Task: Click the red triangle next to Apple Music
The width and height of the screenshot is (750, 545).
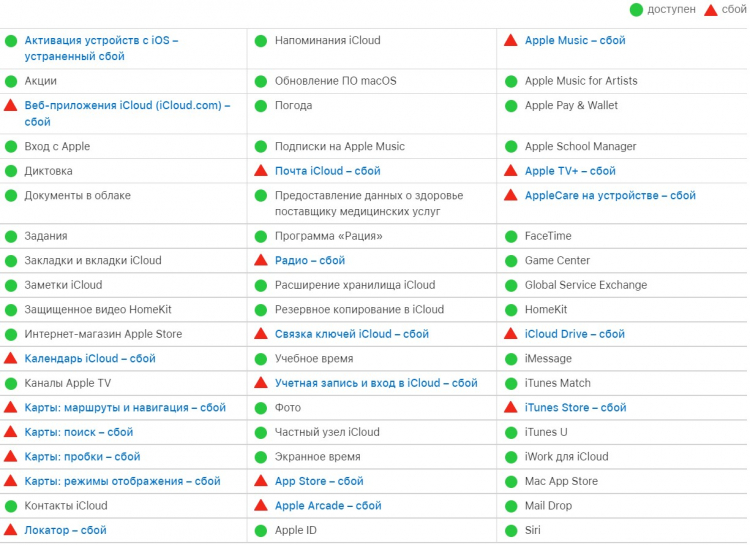Action: click(511, 40)
